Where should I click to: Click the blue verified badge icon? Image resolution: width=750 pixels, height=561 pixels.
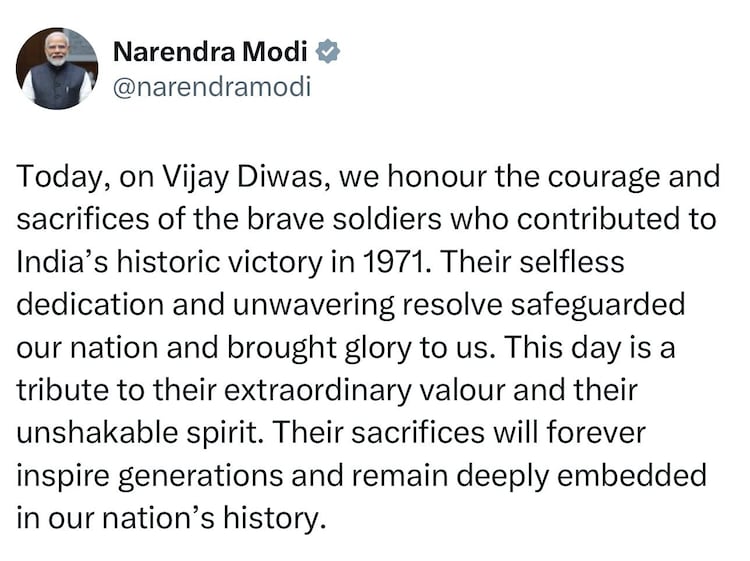(x=327, y=52)
